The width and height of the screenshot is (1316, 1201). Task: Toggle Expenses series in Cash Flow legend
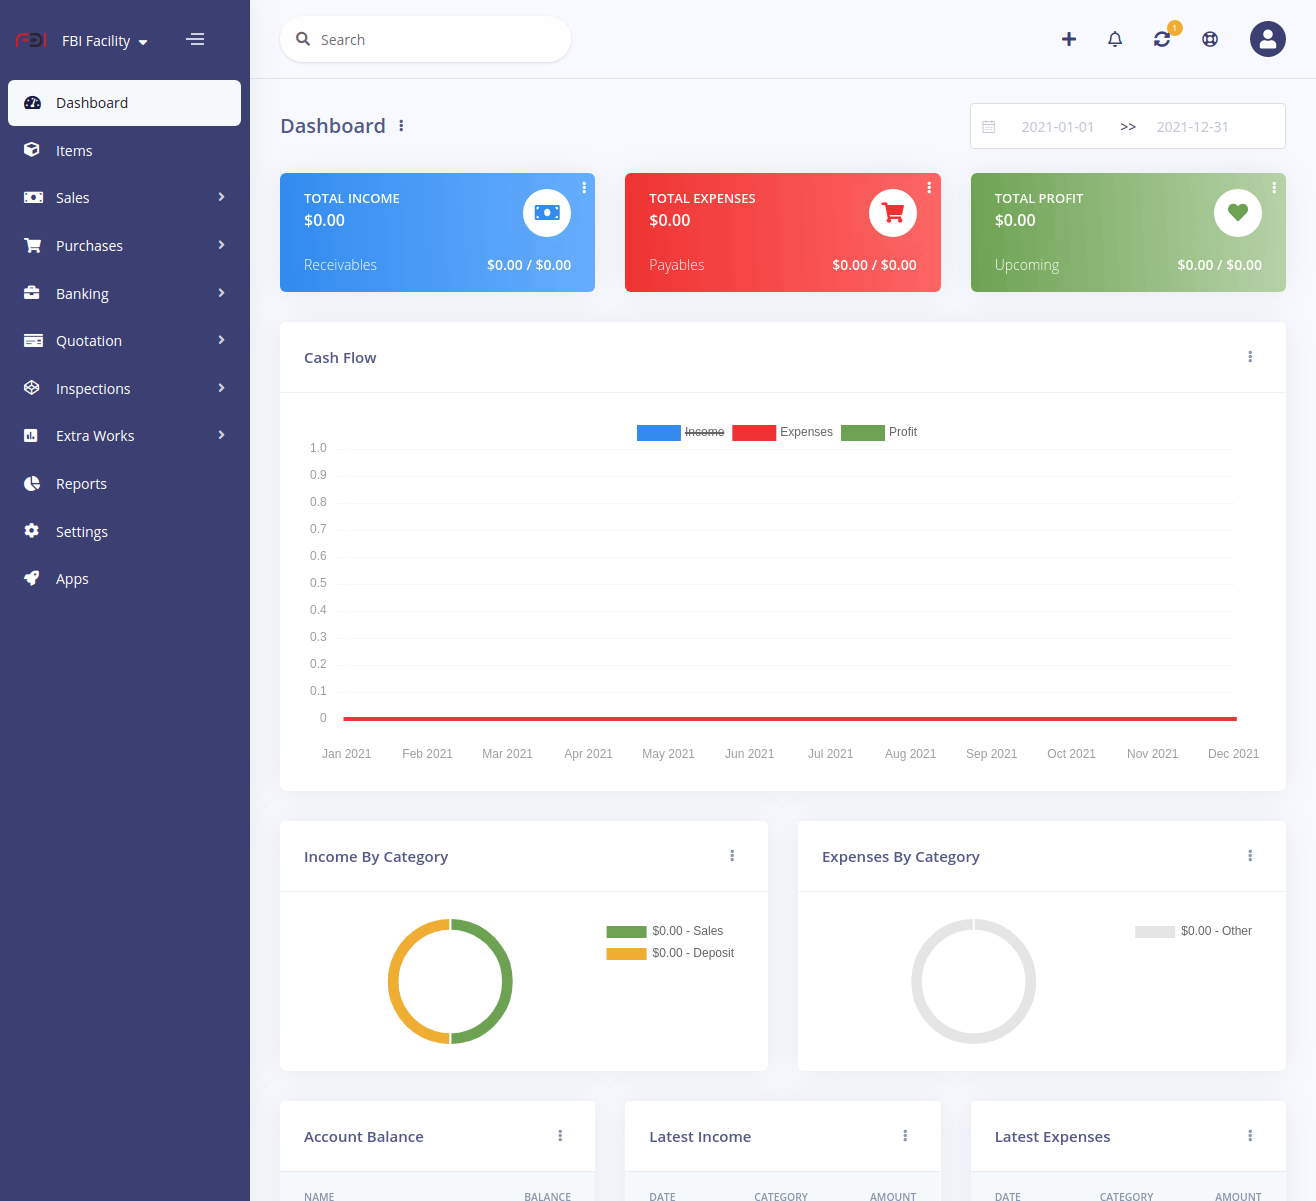782,432
